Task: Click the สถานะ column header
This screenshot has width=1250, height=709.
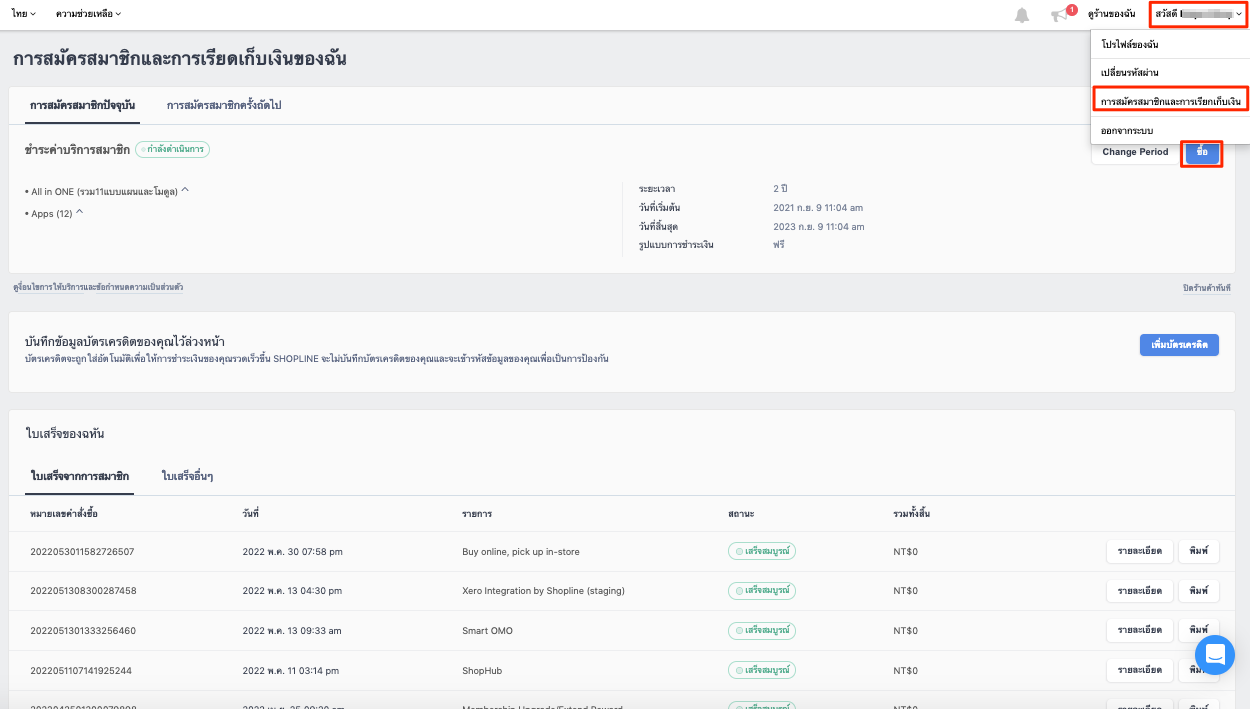Action: pos(741,513)
